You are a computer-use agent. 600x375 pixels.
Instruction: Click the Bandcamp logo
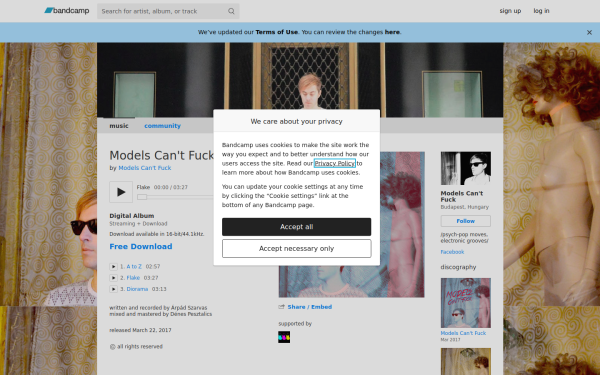pyautogui.click(x=67, y=11)
